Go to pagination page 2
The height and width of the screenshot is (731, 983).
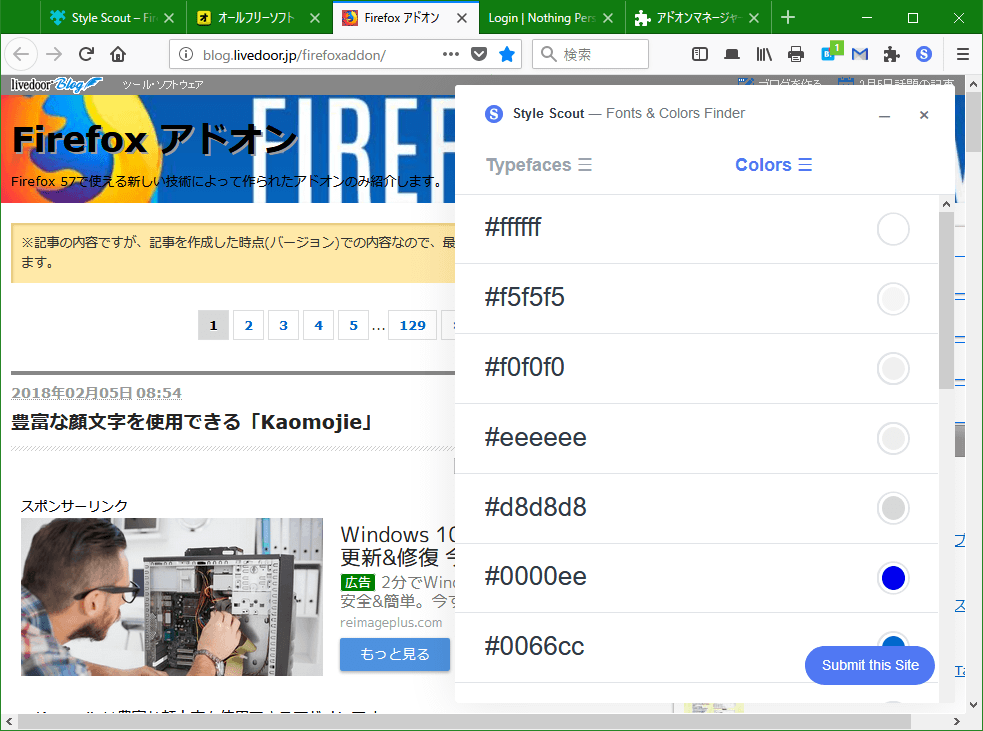coord(248,325)
